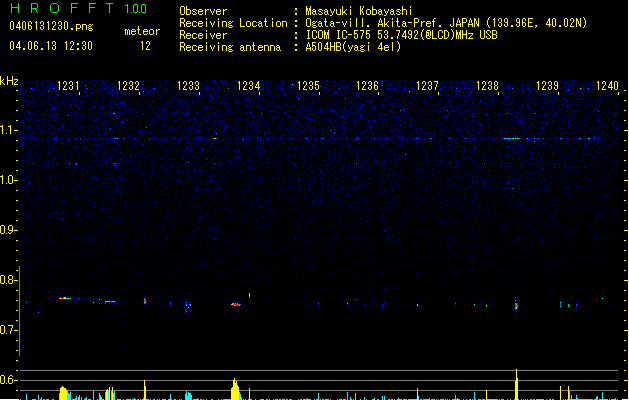The height and width of the screenshot is (400, 629).
Task: Select observer name Masayuki Kobayashi
Action: coord(359,11)
